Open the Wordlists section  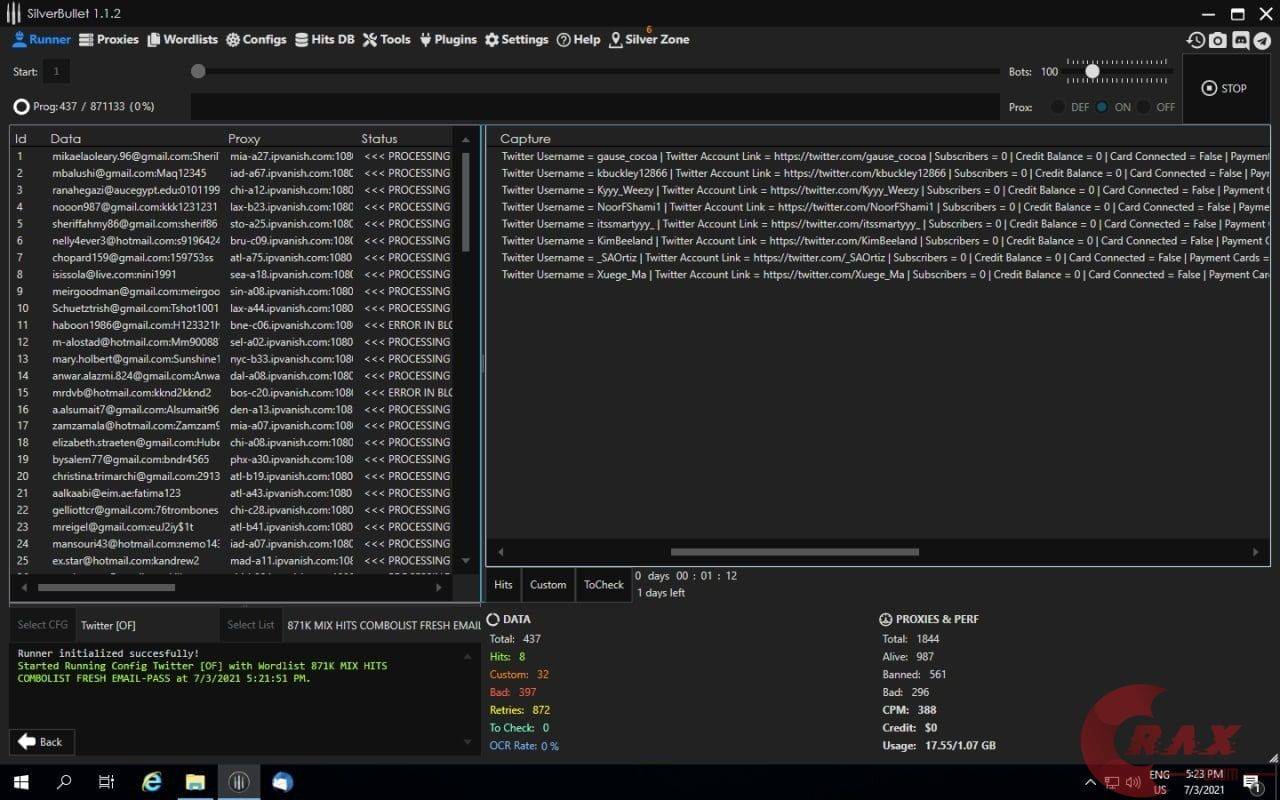[x=182, y=40]
